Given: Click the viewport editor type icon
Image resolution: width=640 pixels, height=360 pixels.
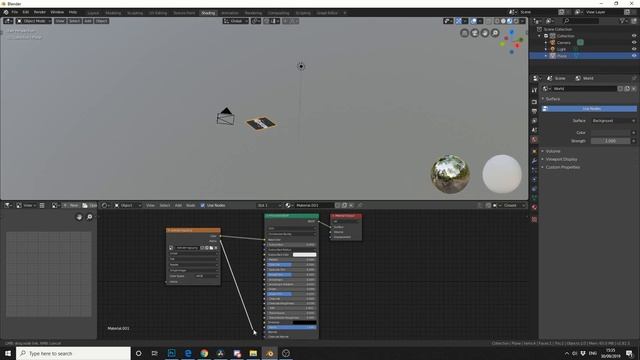Looking at the screenshot, I should pos(8,21).
